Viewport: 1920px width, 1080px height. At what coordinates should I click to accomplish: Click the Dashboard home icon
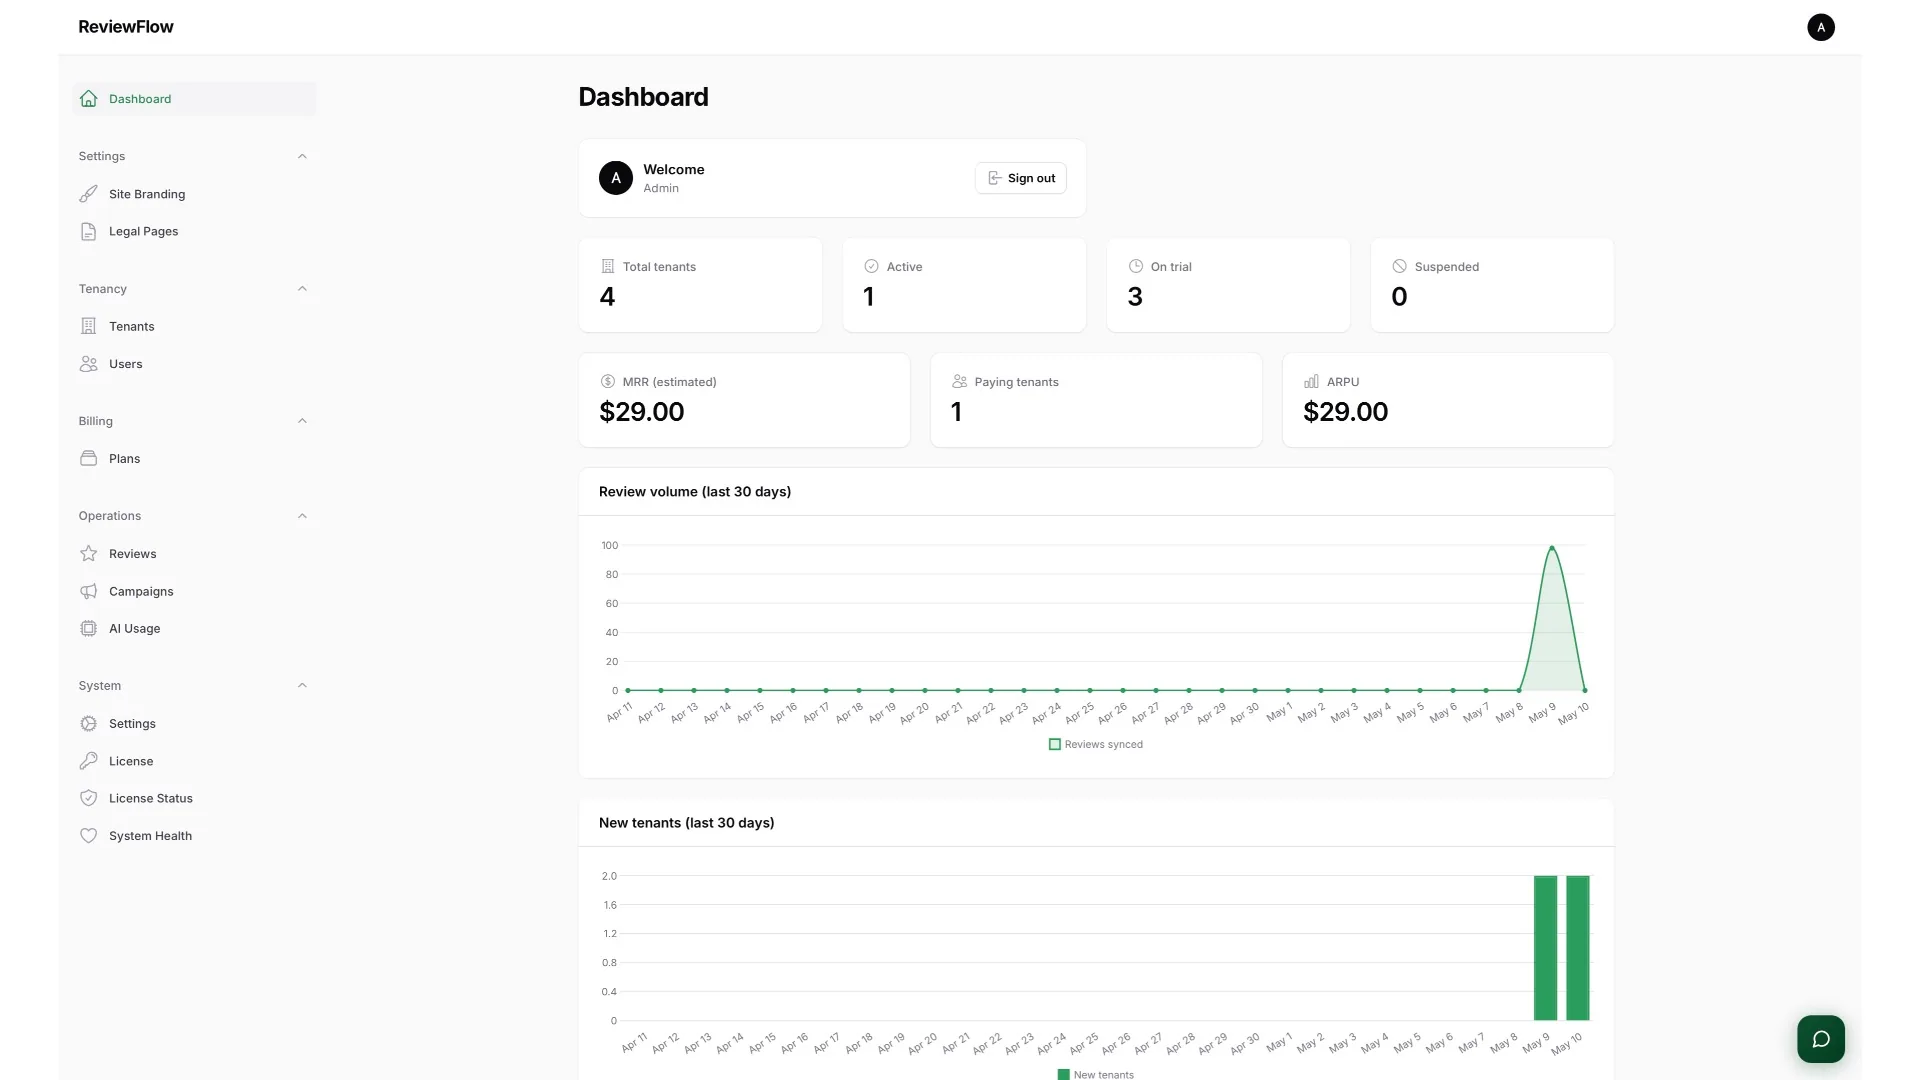click(89, 99)
